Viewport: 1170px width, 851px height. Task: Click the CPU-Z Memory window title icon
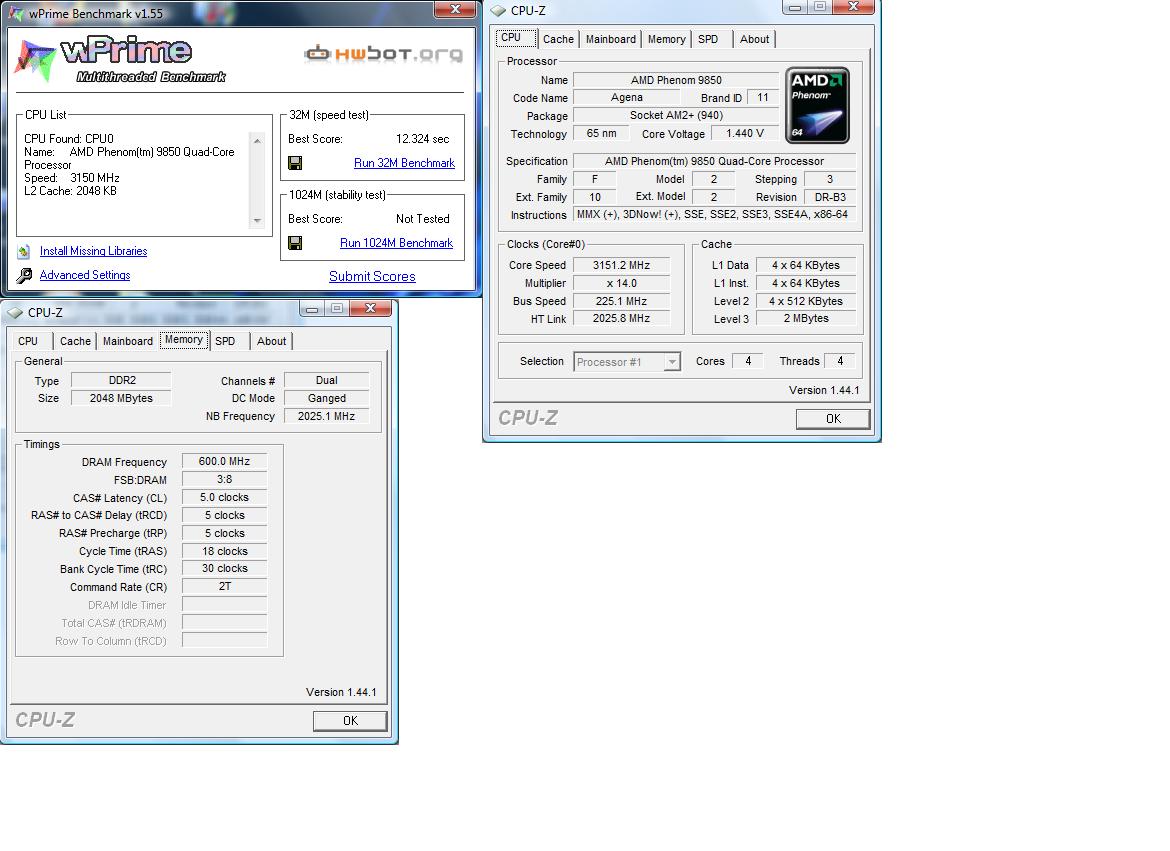(15, 312)
